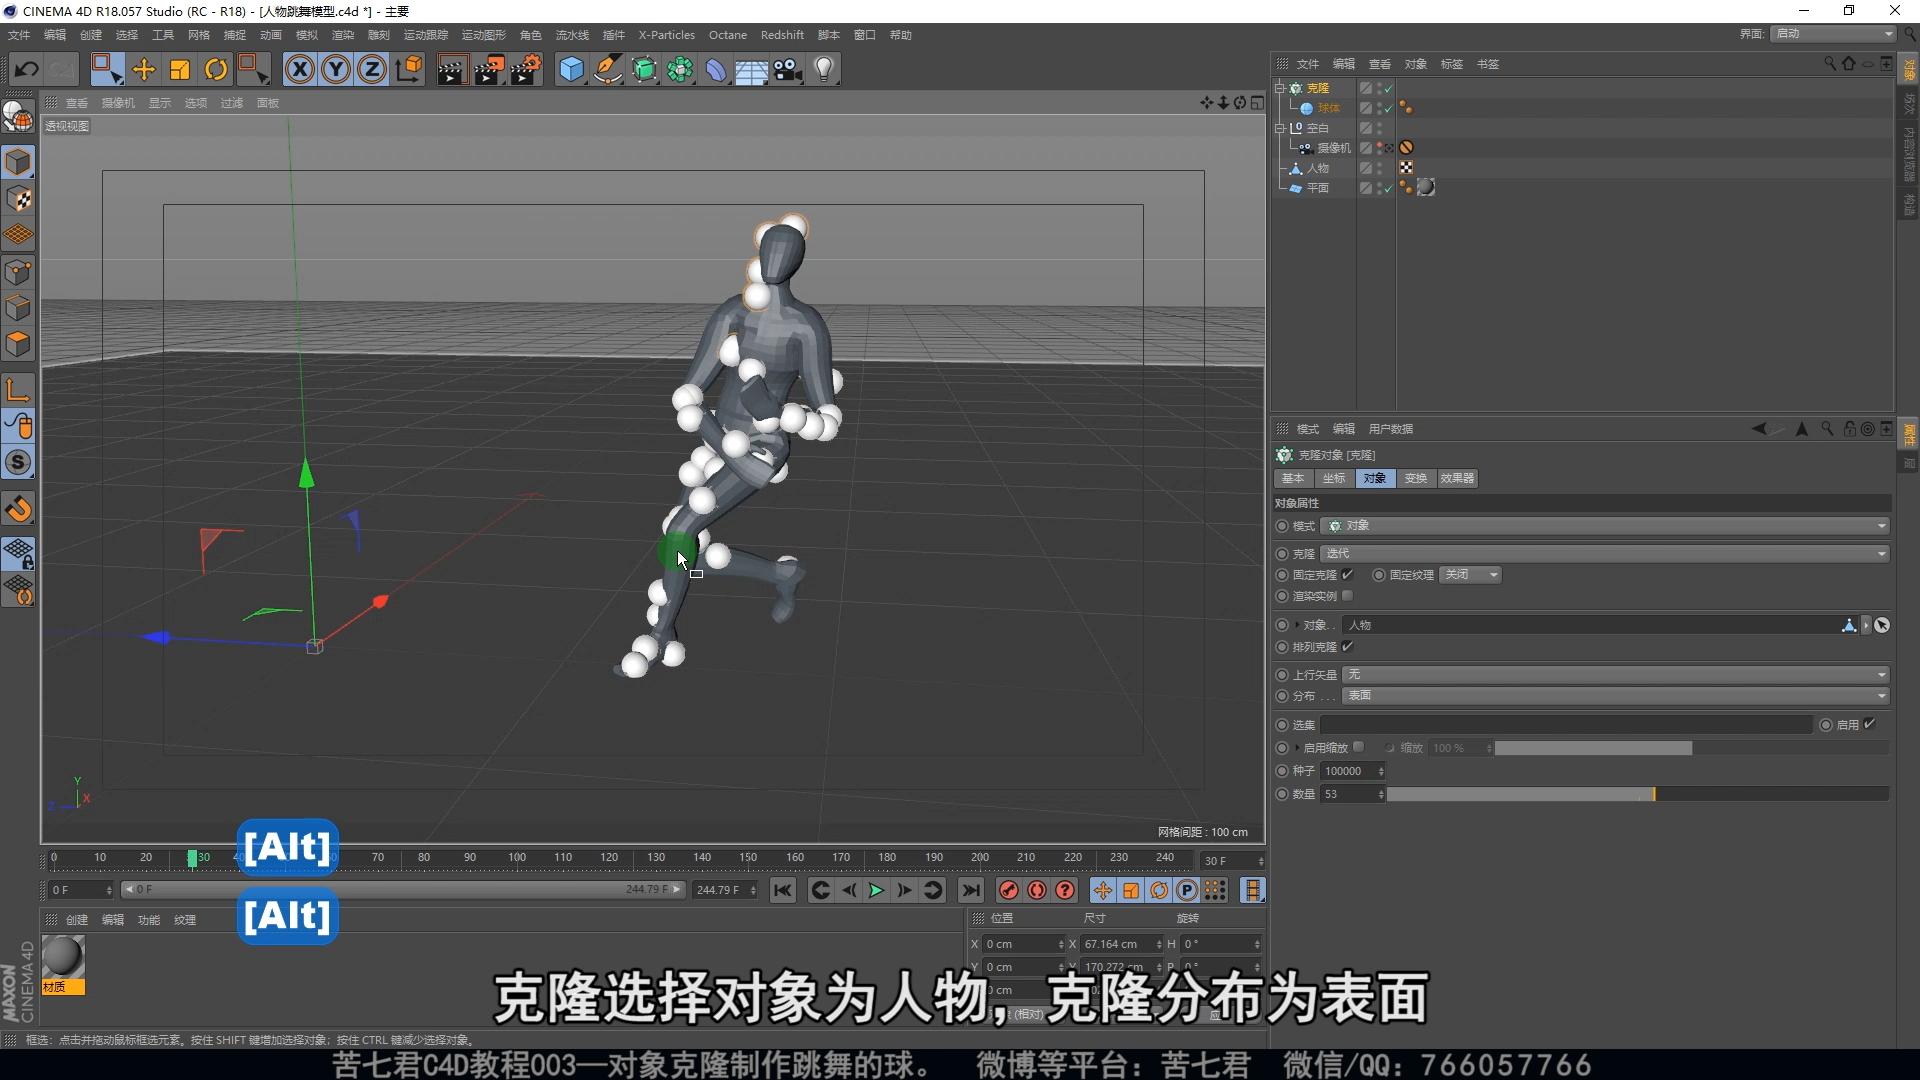Open the Spline pen tool
1920x1080 pixels.
pyautogui.click(x=608, y=70)
